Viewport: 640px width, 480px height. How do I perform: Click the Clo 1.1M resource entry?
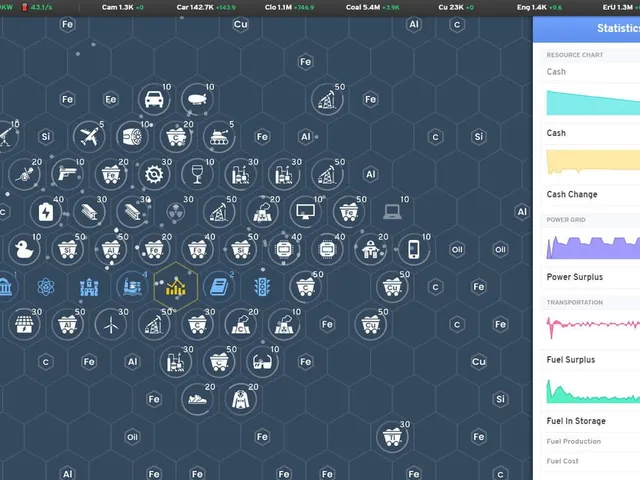289,7
